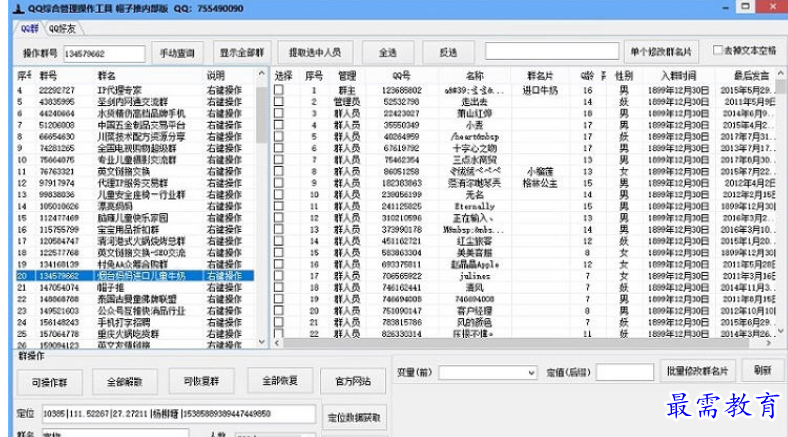Click the 刷新 button
The width and height of the screenshot is (788, 437).
762,371
